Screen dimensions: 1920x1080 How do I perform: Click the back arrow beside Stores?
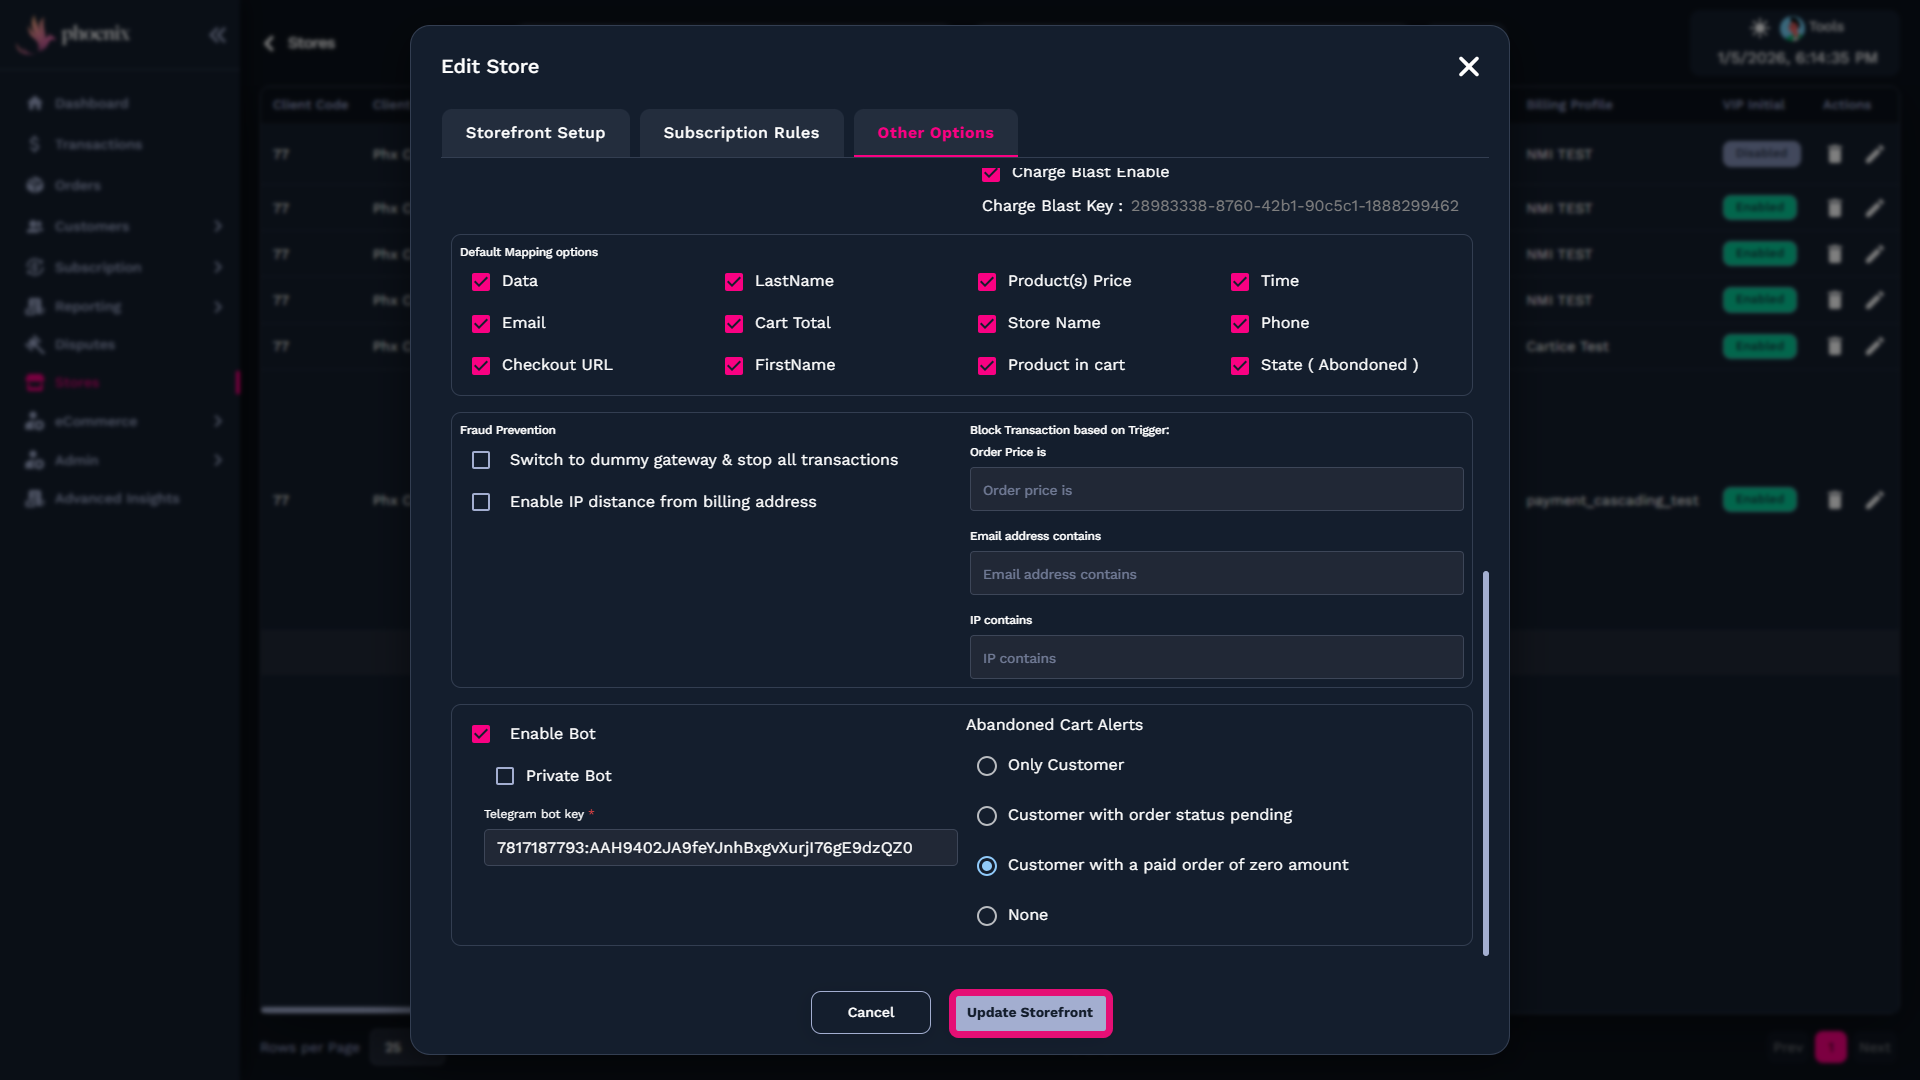click(x=269, y=43)
